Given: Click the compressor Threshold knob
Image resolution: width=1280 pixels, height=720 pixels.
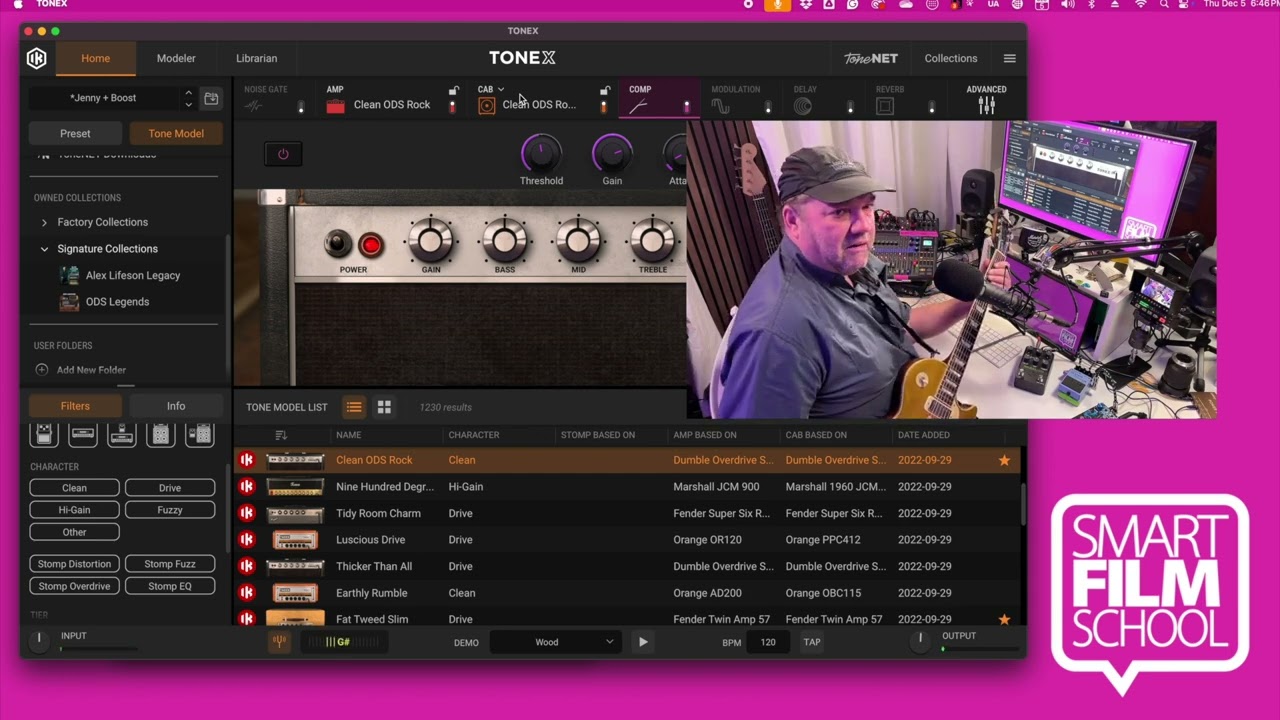Looking at the screenshot, I should (541, 153).
